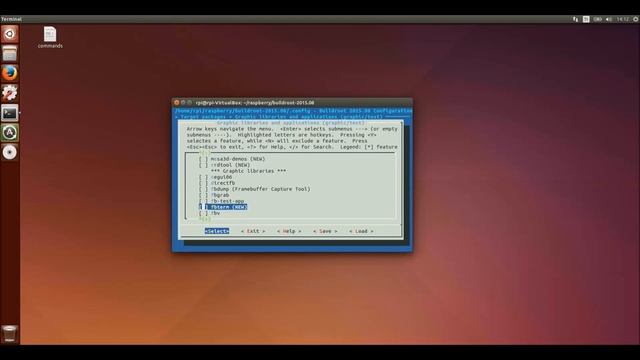Click the < Exit > button
640x360 pixels.
point(253,231)
